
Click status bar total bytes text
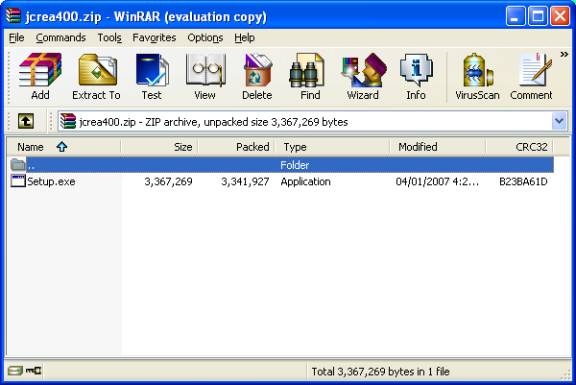coord(381,372)
